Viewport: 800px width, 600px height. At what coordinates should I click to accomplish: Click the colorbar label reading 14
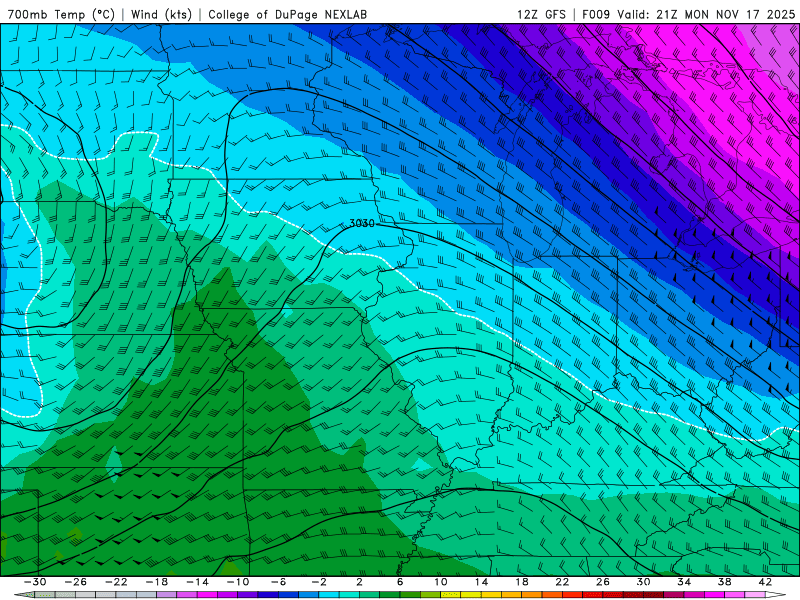coord(481,582)
